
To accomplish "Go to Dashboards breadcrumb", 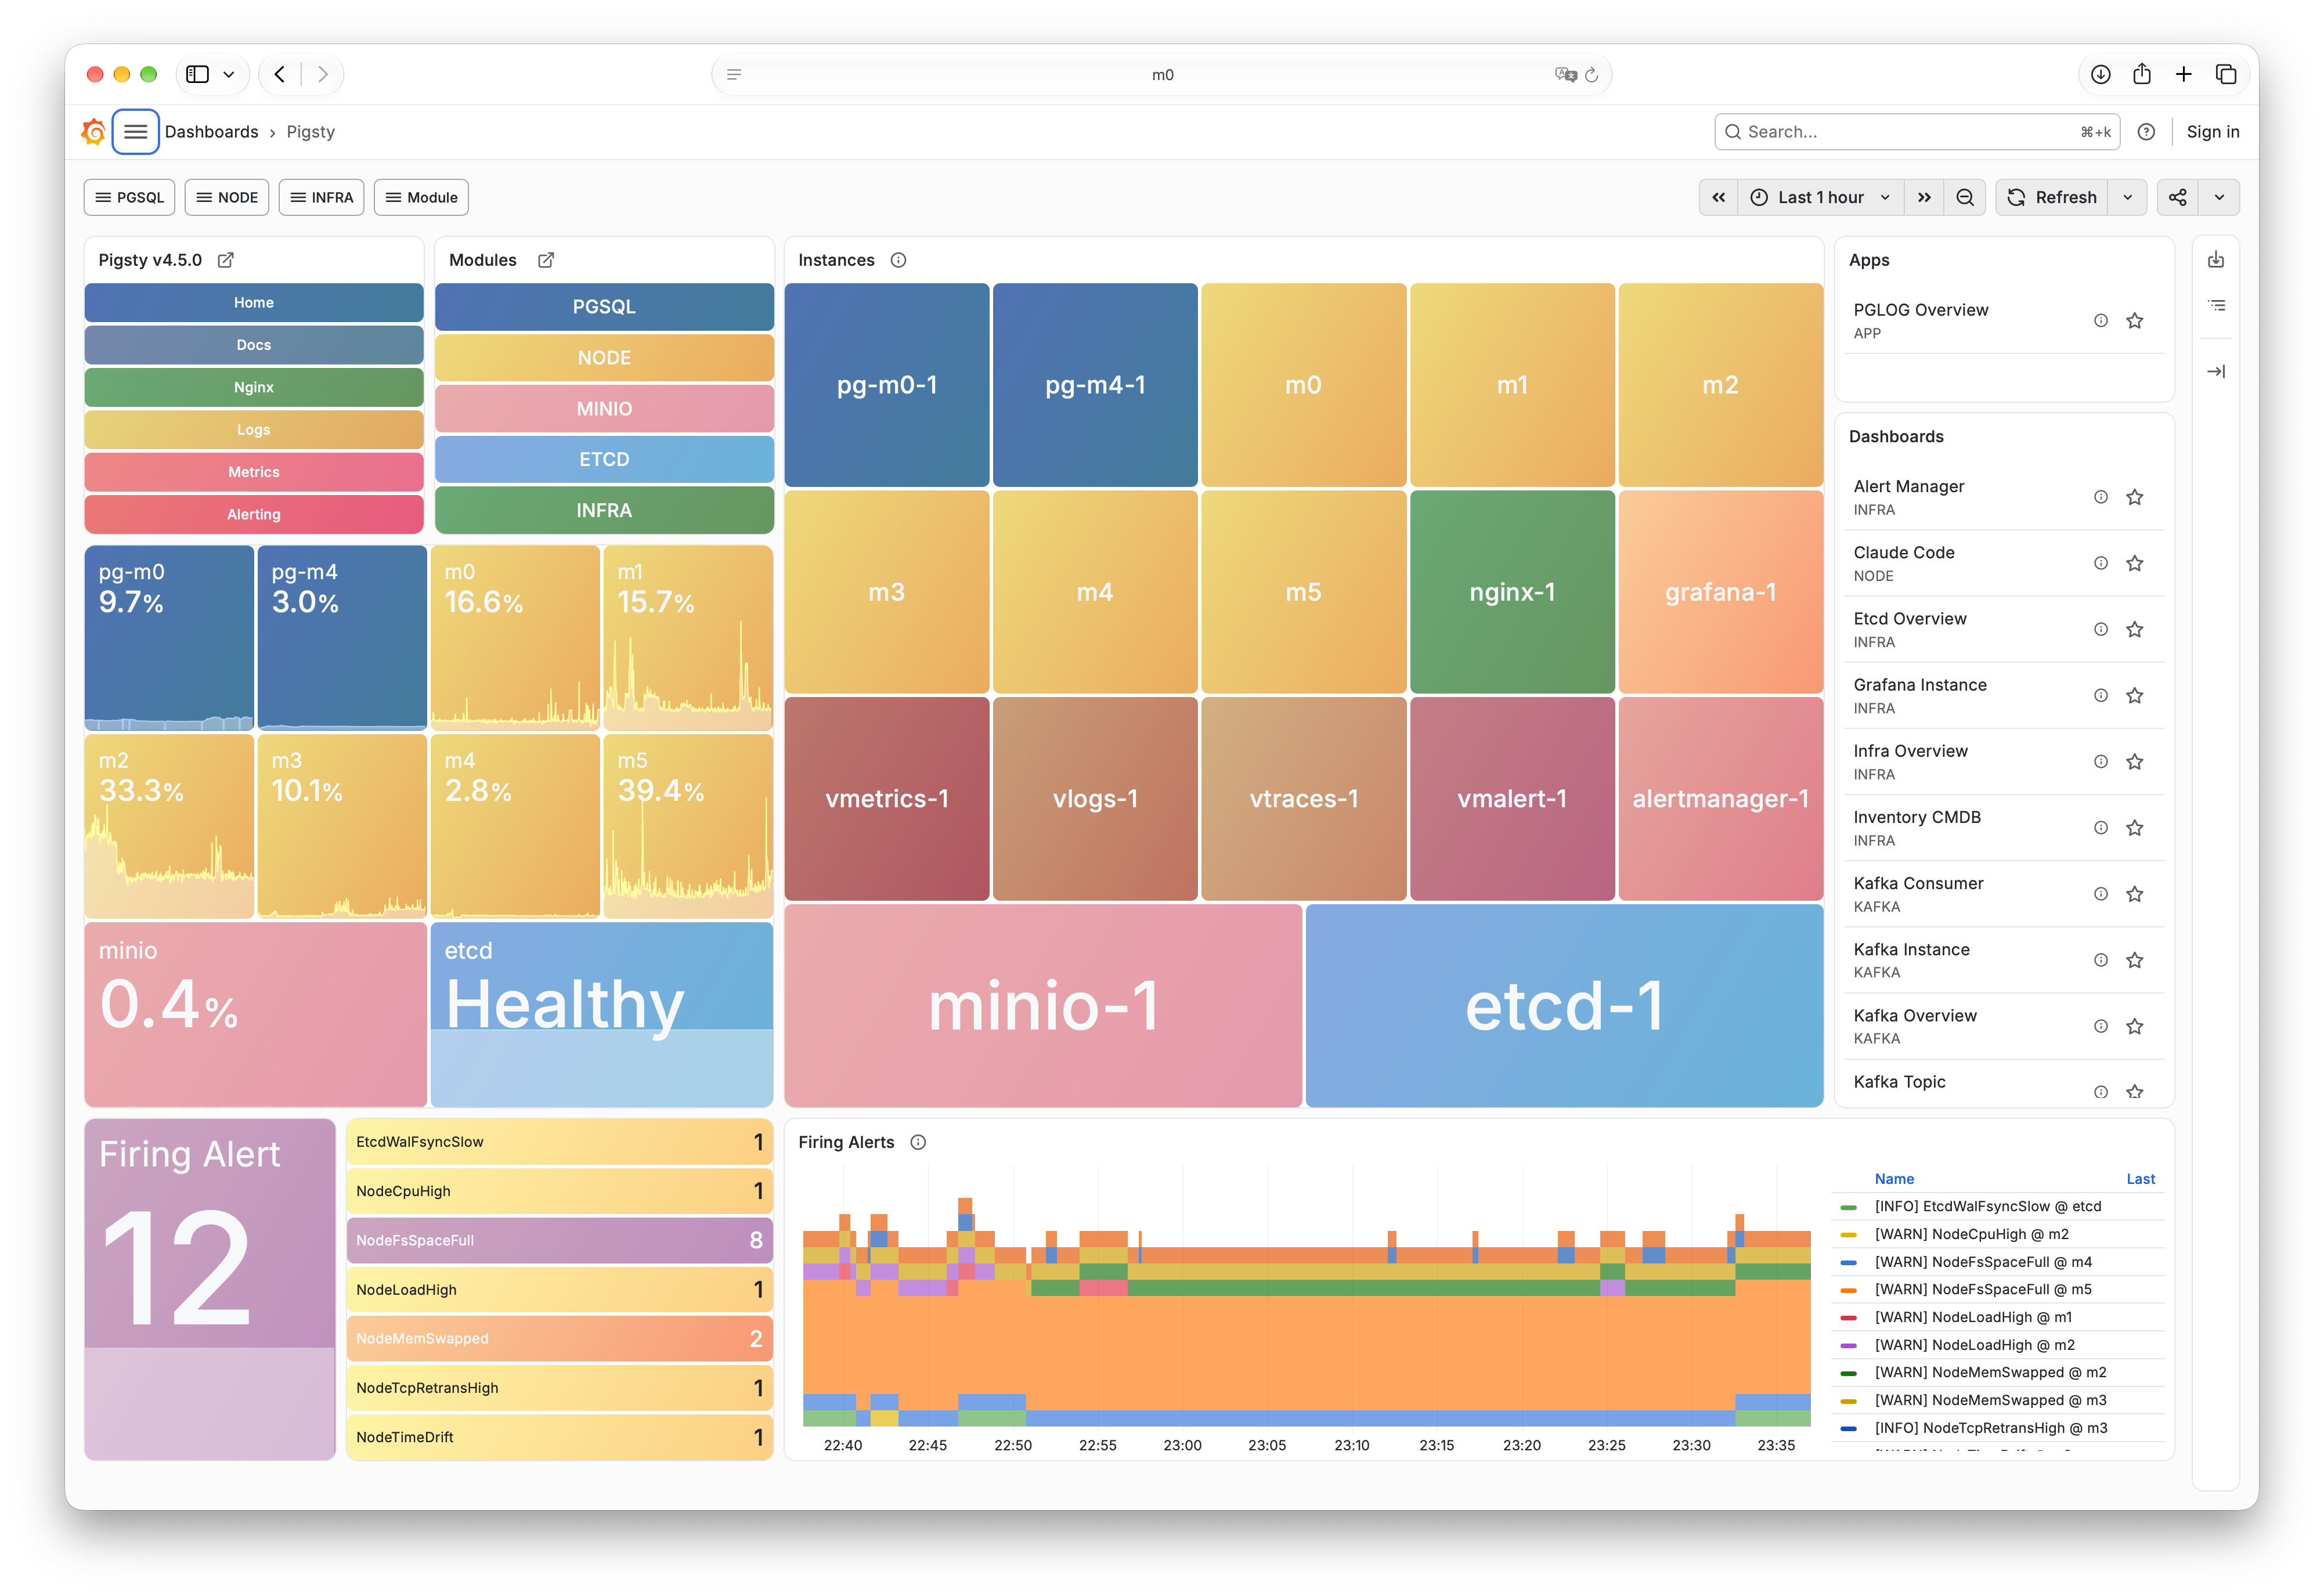I will pyautogui.click(x=211, y=132).
